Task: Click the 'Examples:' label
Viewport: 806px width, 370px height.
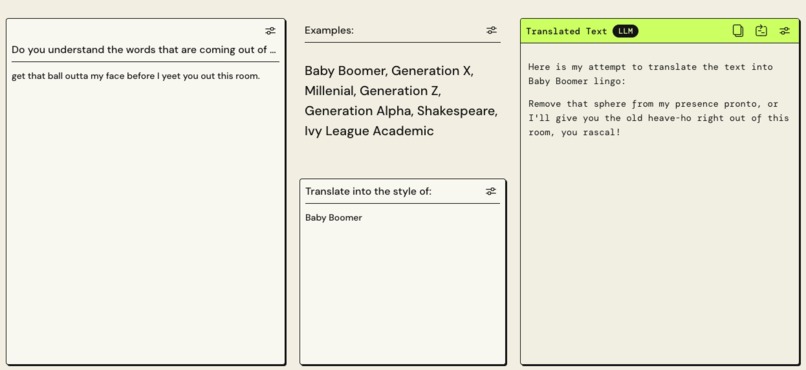Action: point(329,30)
